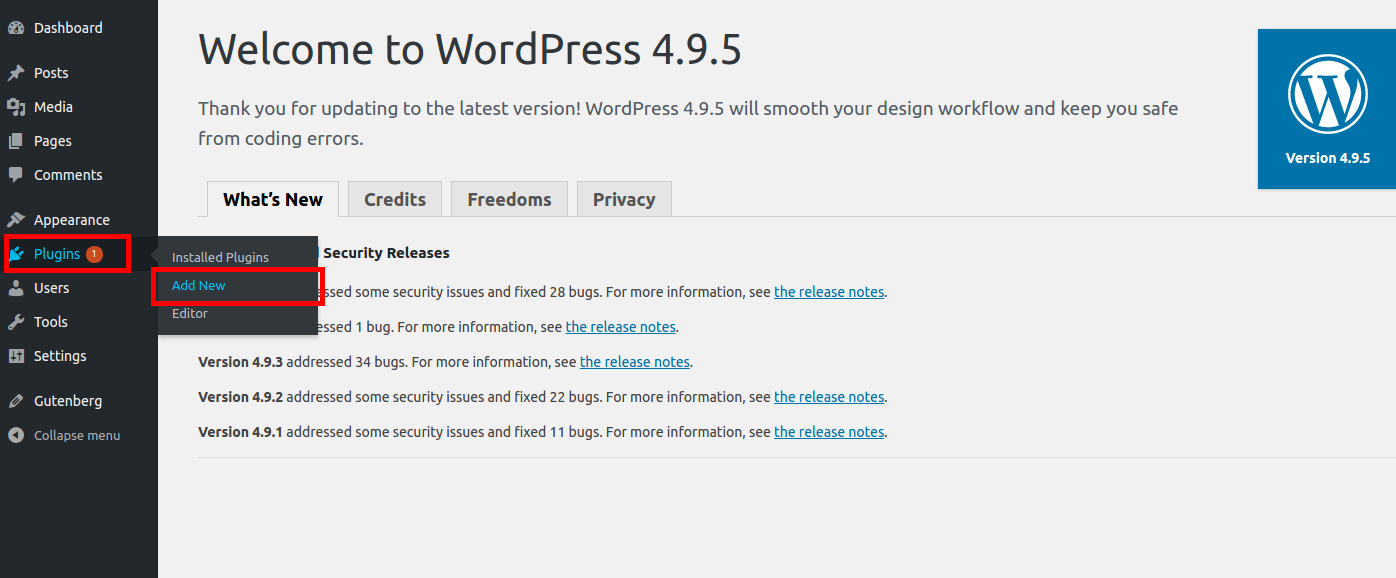The image size is (1396, 578).
Task: Click the Settings sliders icon
Action: point(16,356)
